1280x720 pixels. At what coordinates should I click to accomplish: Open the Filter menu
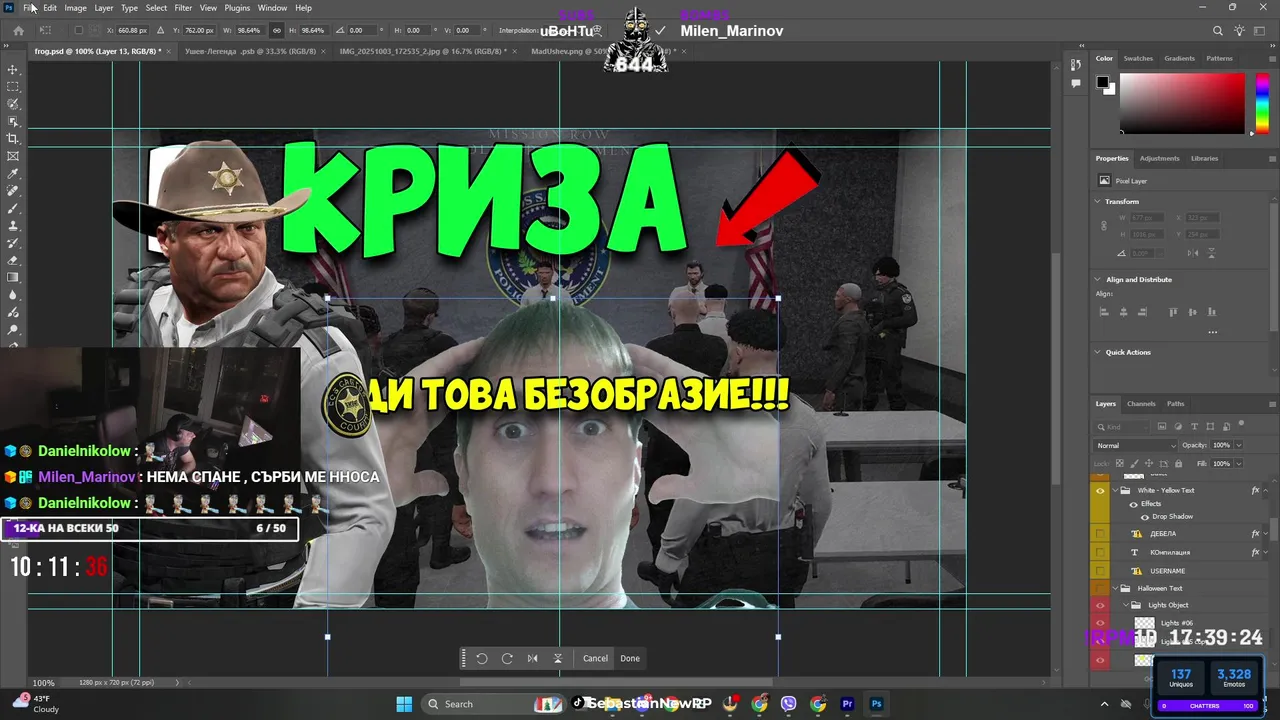coord(183,8)
